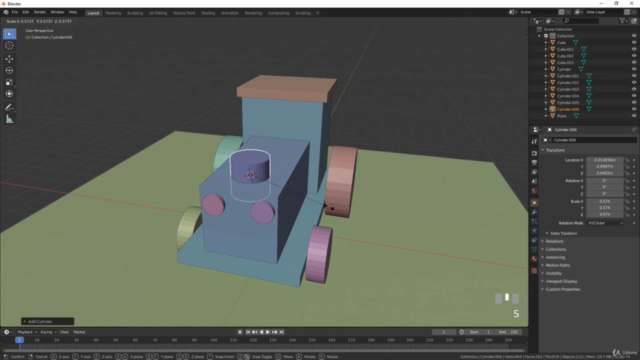
Task: Open Material properties tab icon
Action: pos(534,259)
